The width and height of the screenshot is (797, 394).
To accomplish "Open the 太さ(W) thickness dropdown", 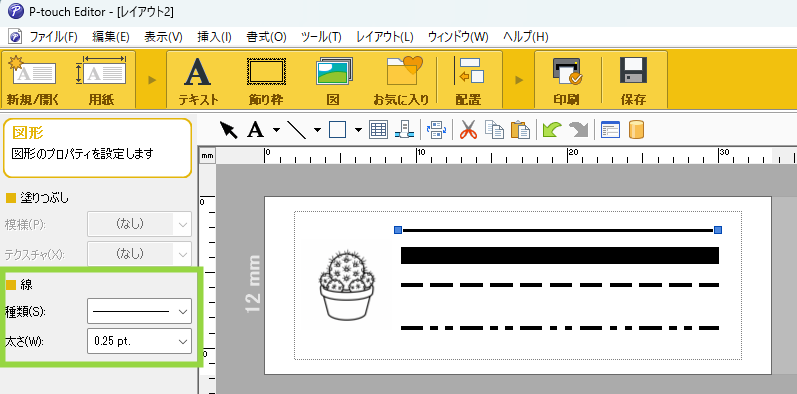I will 140,341.
